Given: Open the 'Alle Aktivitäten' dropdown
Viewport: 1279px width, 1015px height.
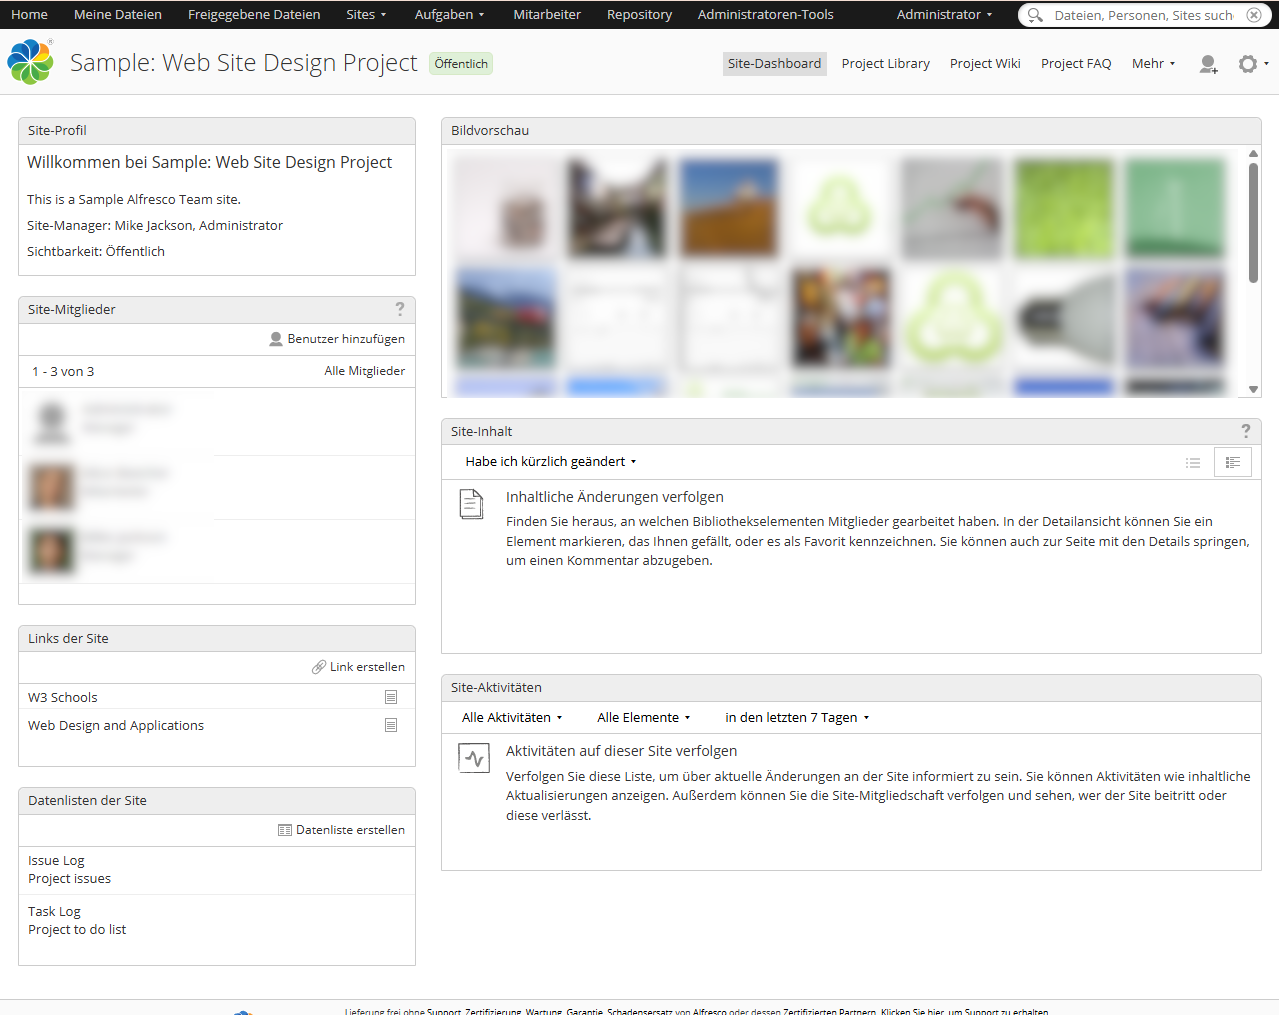Looking at the screenshot, I should tap(512, 718).
